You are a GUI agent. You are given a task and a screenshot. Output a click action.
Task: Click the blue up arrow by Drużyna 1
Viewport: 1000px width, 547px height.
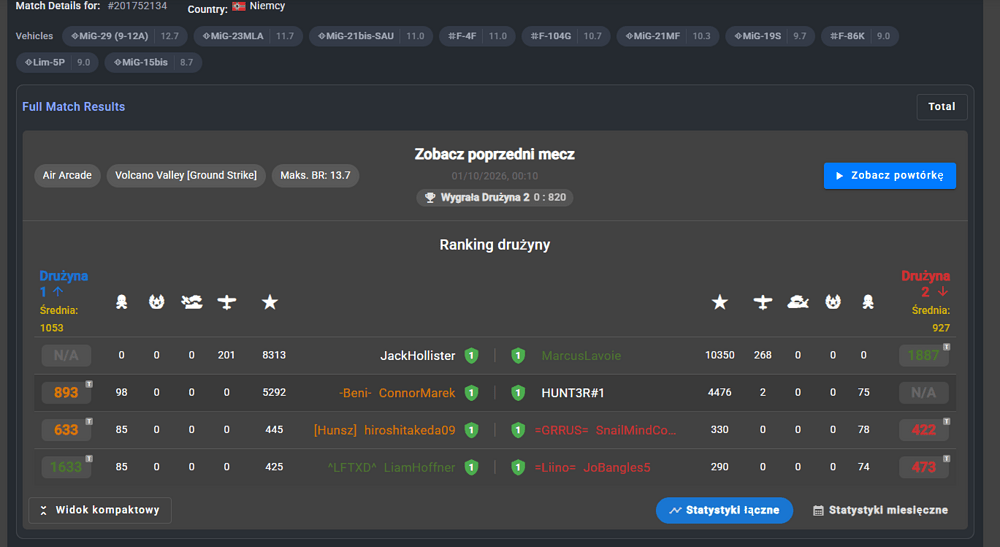[x=58, y=292]
